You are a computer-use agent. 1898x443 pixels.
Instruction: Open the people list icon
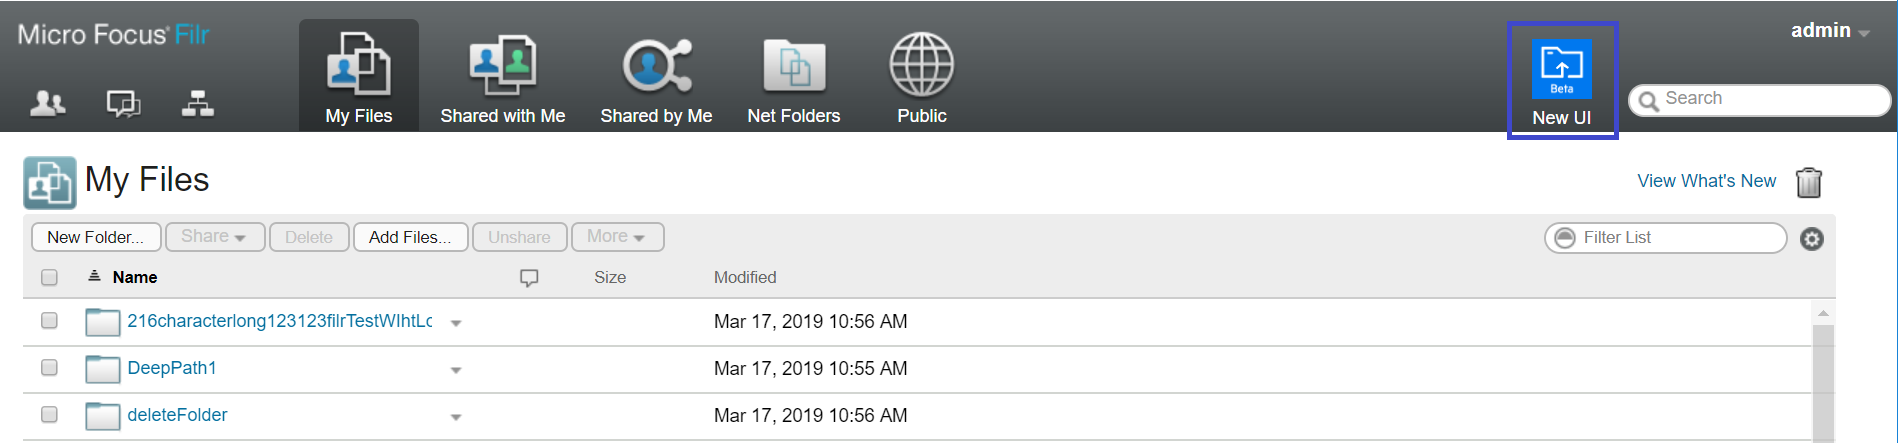tap(47, 103)
